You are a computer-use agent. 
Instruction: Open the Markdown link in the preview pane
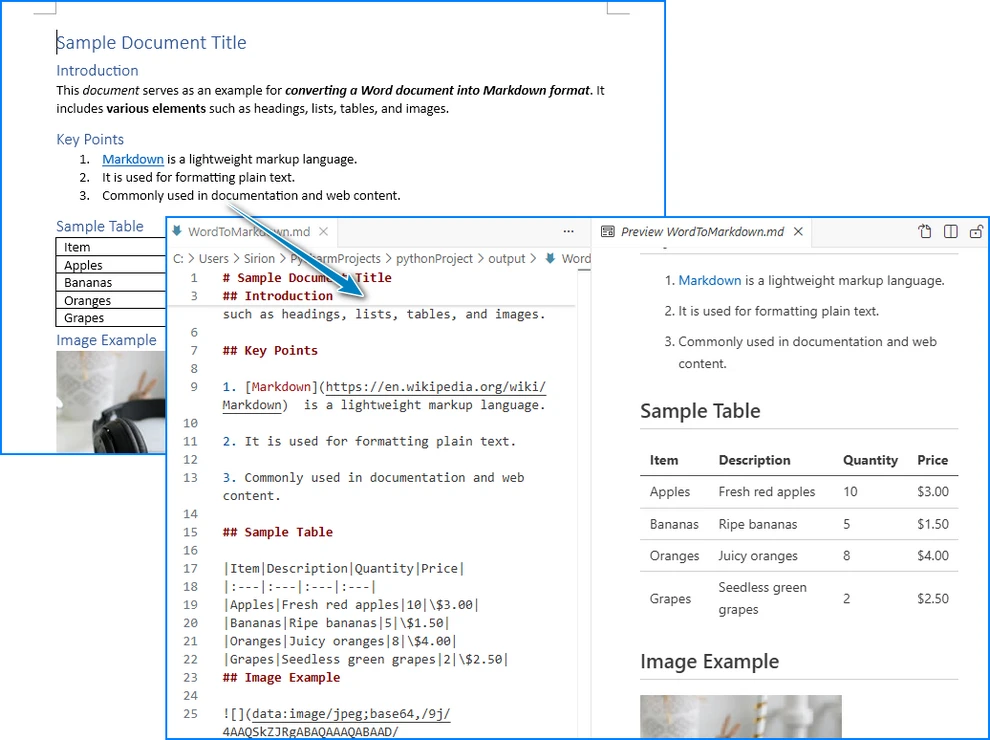(x=710, y=280)
